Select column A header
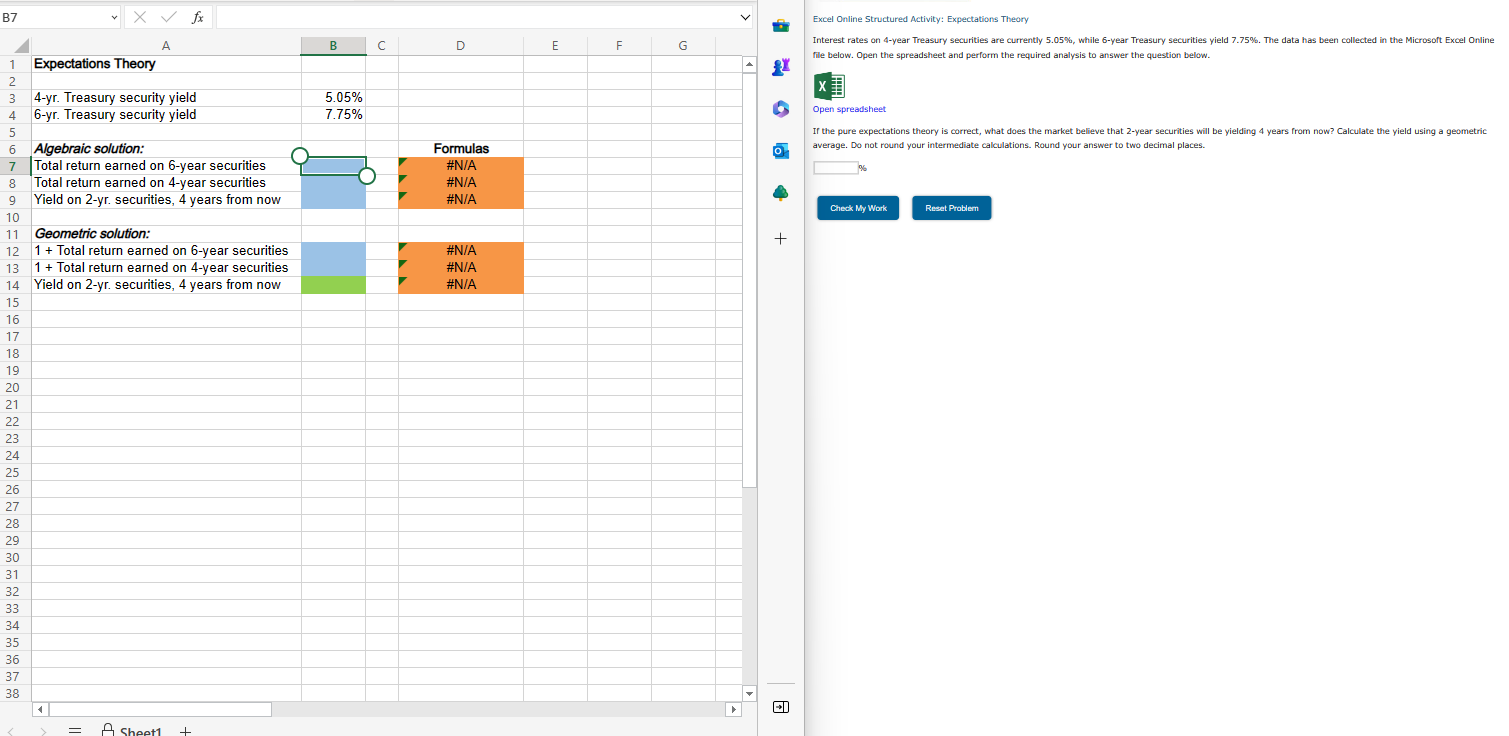Screen dimensions: 1509x736 click(166, 45)
